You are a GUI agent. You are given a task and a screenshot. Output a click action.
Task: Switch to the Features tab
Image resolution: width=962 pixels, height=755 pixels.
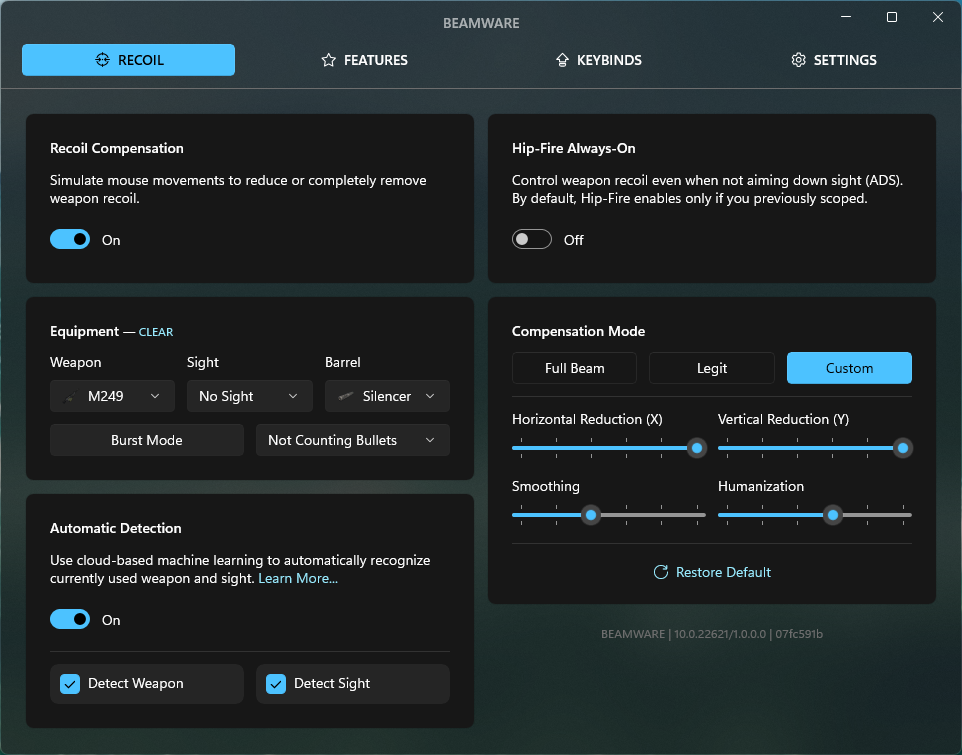pyautogui.click(x=364, y=60)
